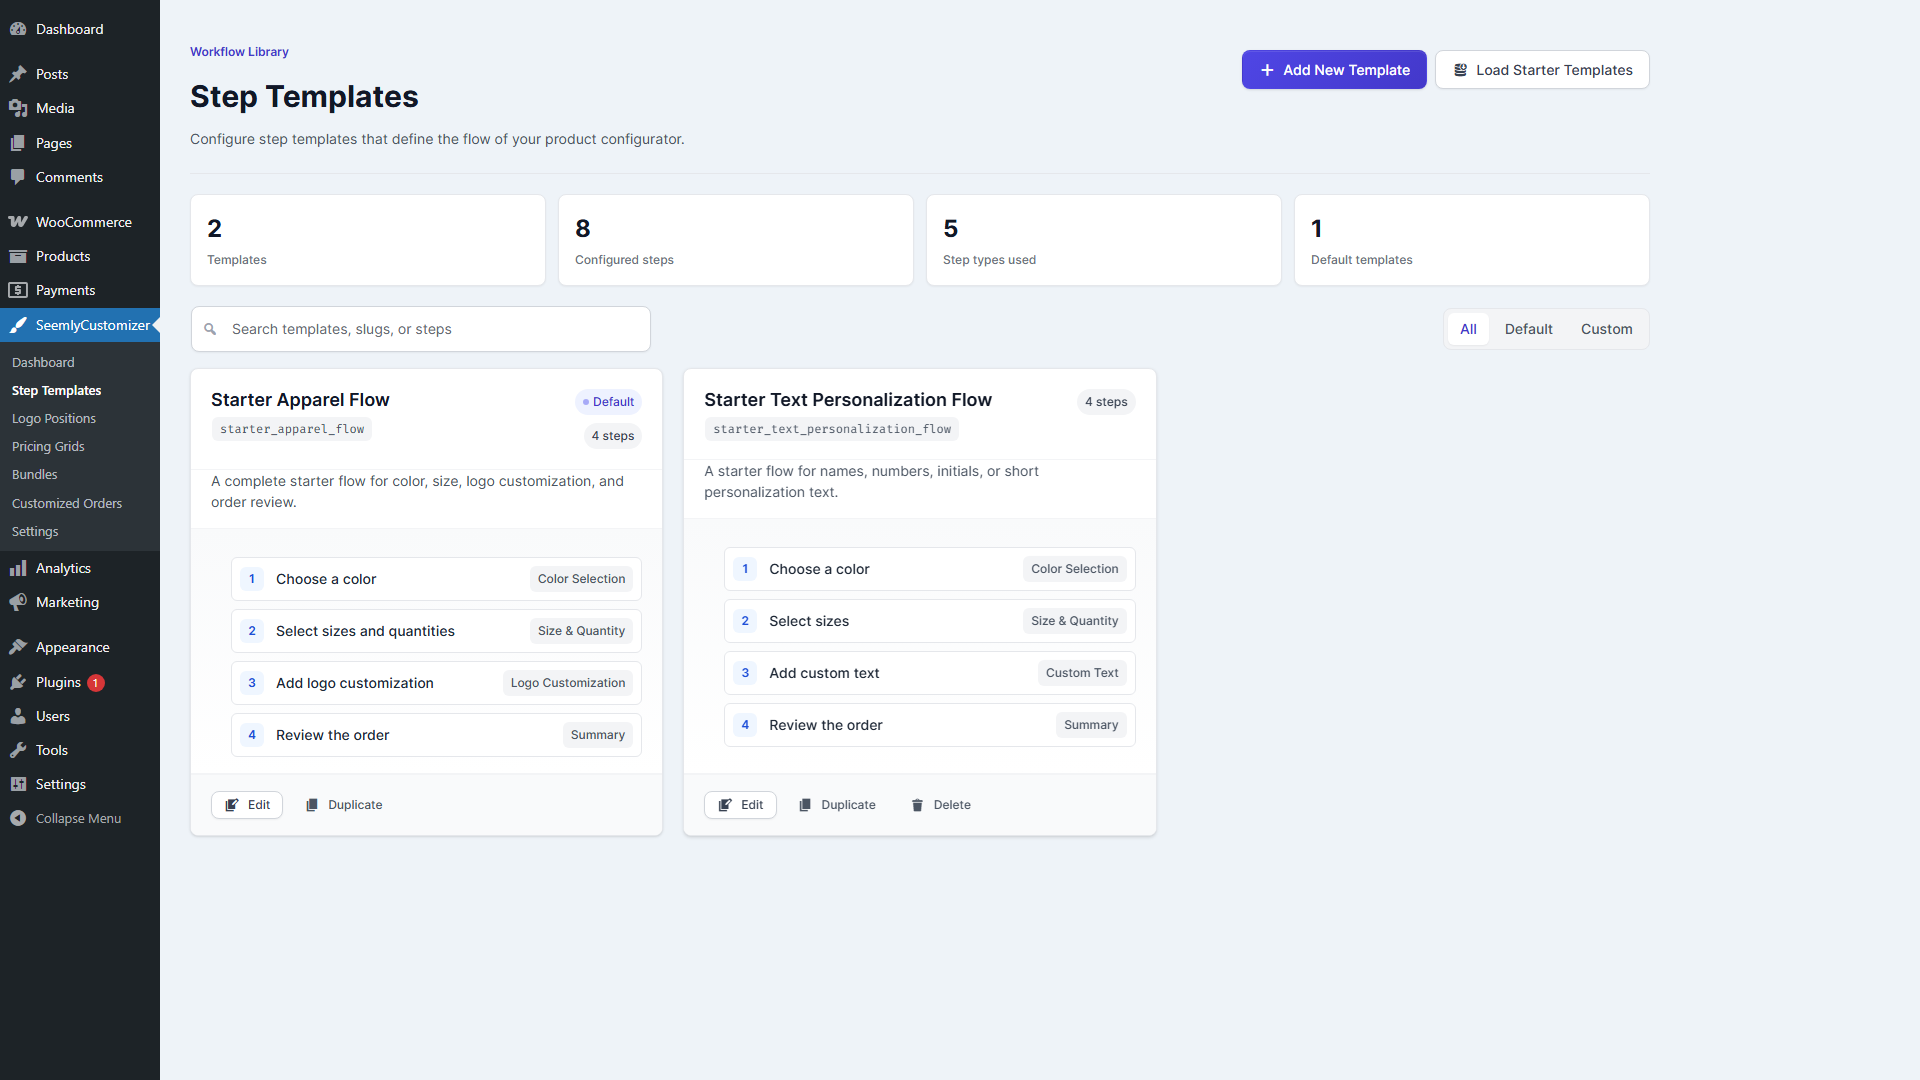The width and height of the screenshot is (1920, 1080).
Task: Click the Load Starter Templates database icon
Action: (1460, 70)
